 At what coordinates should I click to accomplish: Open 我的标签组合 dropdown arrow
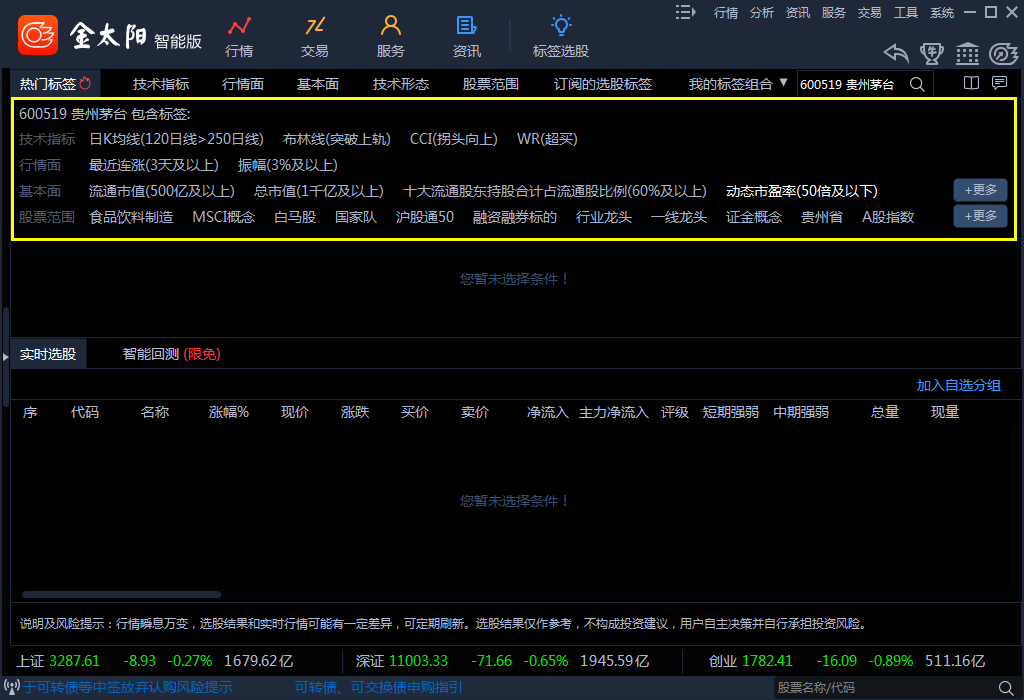[784, 83]
